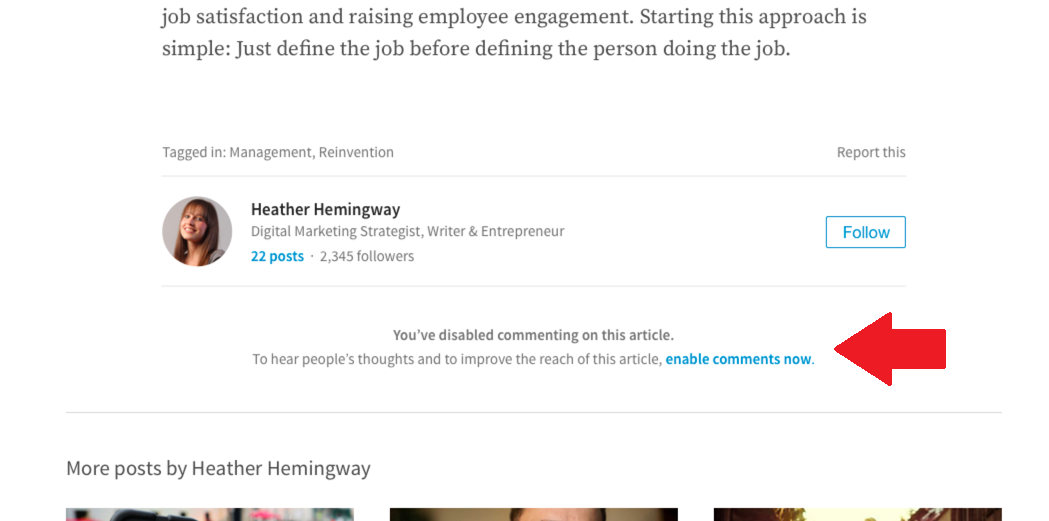Click the Digital Marketing Strategist headline
This screenshot has height=521, width=1049.
pos(407,231)
